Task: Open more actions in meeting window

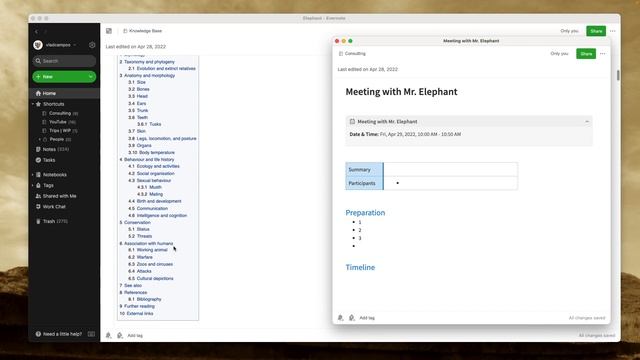Action: pyautogui.click(x=602, y=53)
